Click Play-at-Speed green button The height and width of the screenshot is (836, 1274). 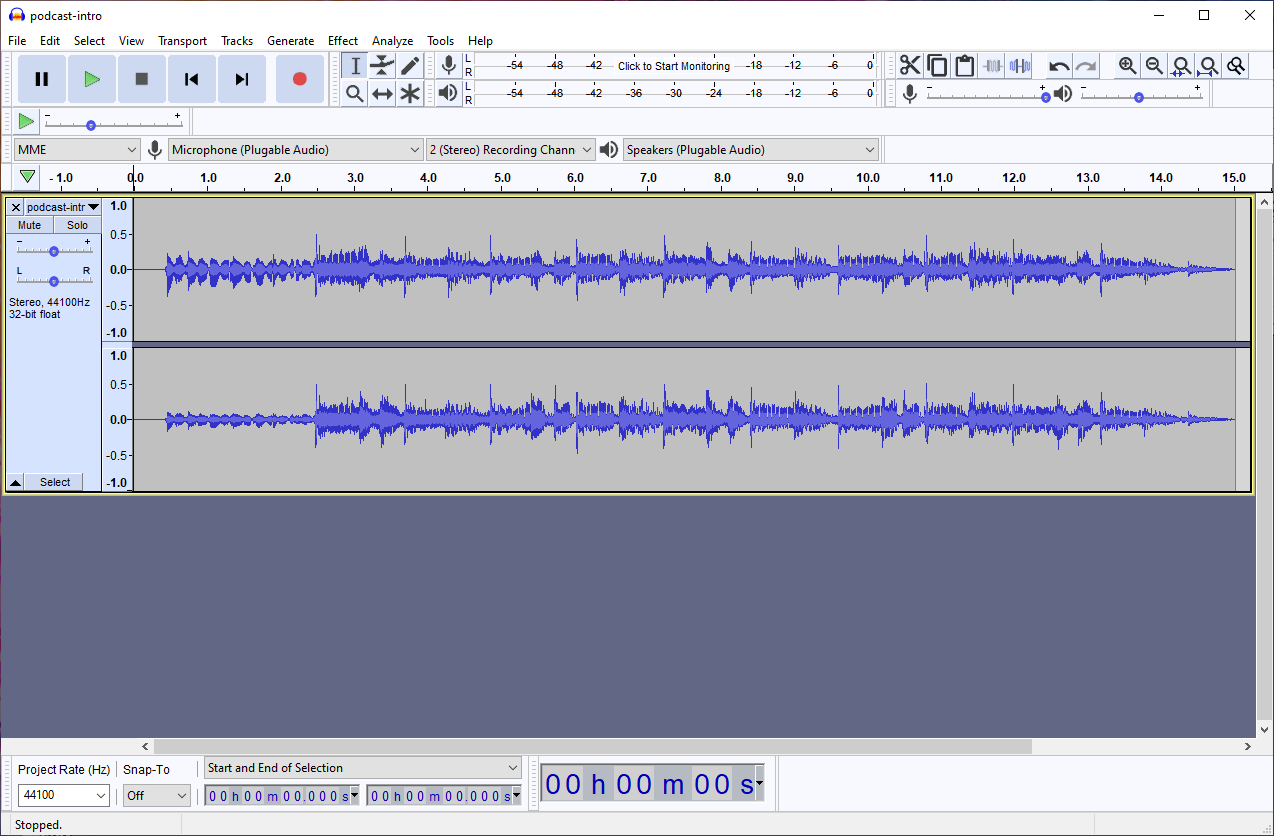coord(26,122)
